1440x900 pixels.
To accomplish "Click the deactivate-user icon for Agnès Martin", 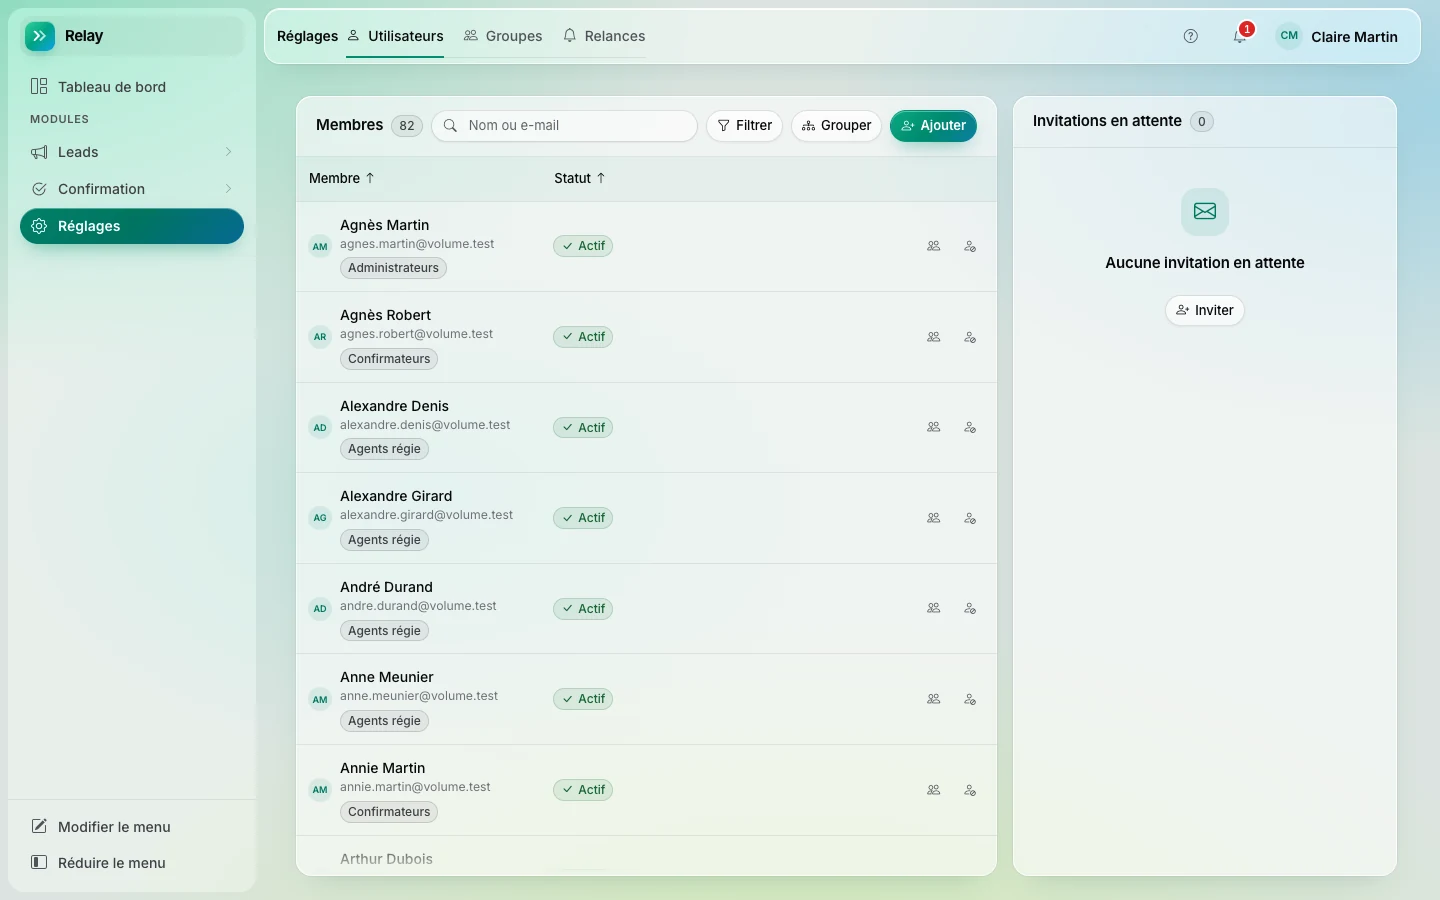I will [x=970, y=246].
